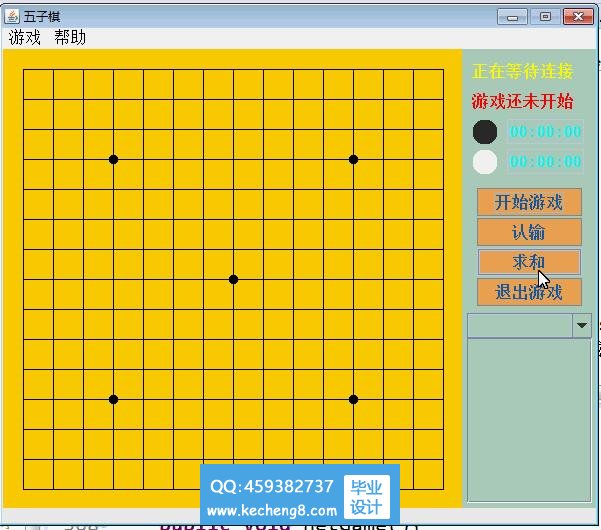601x530 pixels.
Task: Open the 帮助 menu
Action: 70,38
